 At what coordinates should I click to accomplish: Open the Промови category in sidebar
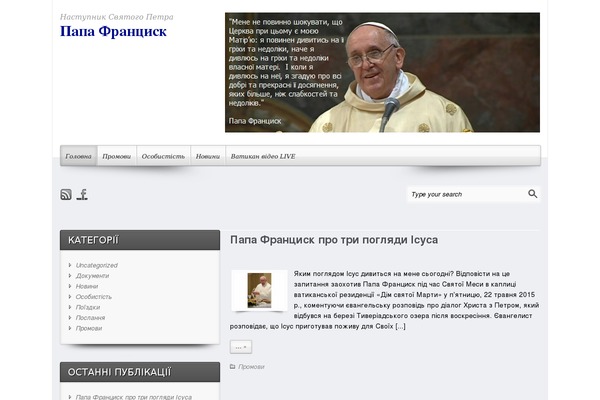[89, 328]
